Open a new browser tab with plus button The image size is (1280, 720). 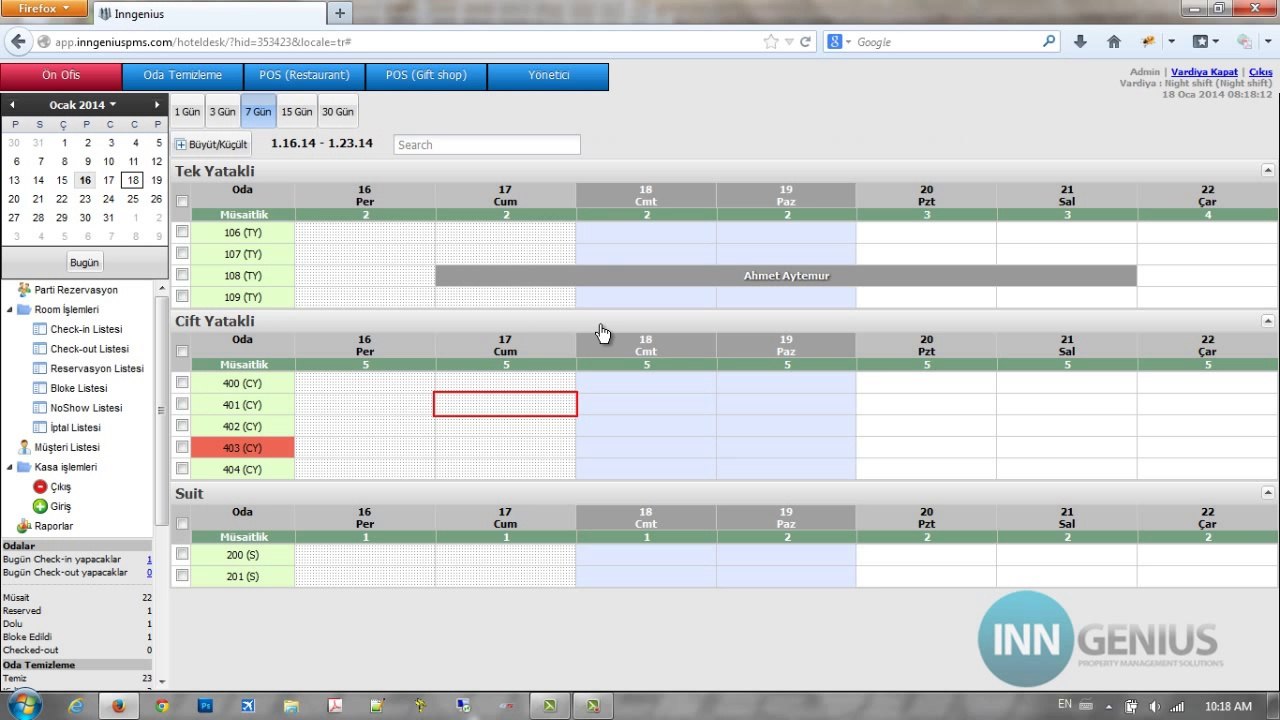coord(340,13)
